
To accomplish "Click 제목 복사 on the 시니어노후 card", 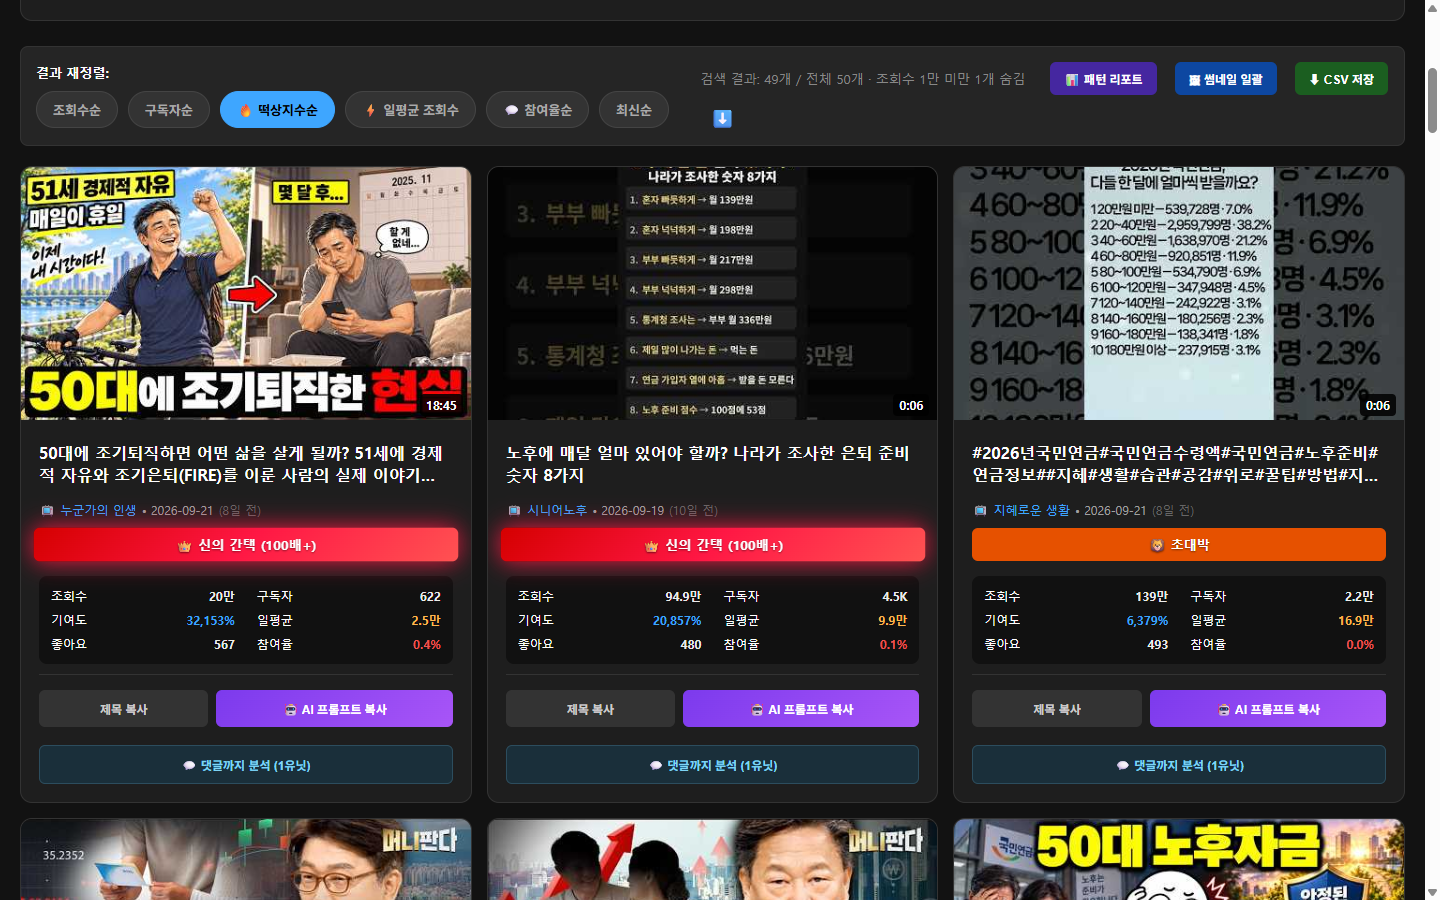I will pos(590,709).
